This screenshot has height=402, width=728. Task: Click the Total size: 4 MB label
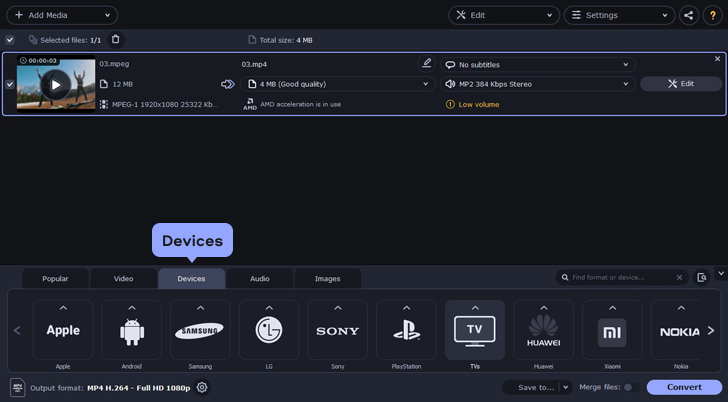[x=286, y=40]
